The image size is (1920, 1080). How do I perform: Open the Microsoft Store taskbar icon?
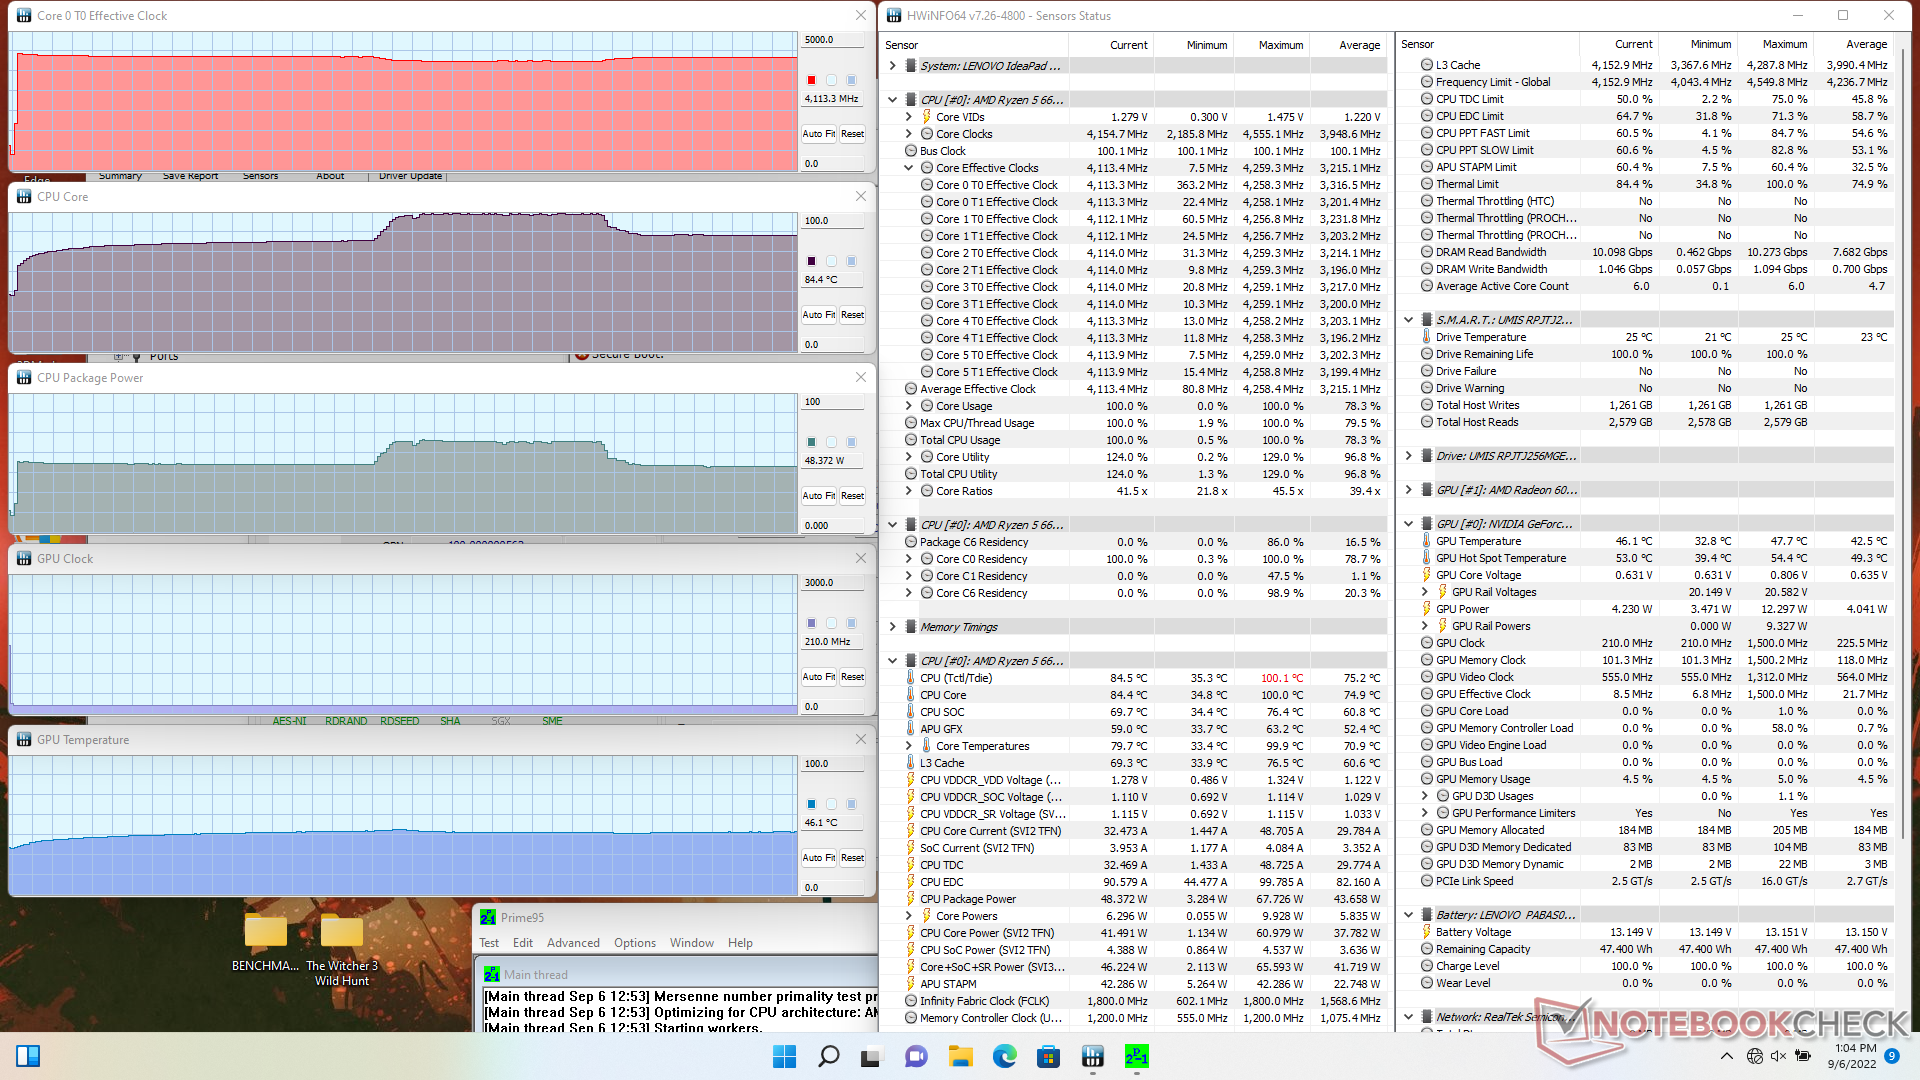(1048, 1056)
